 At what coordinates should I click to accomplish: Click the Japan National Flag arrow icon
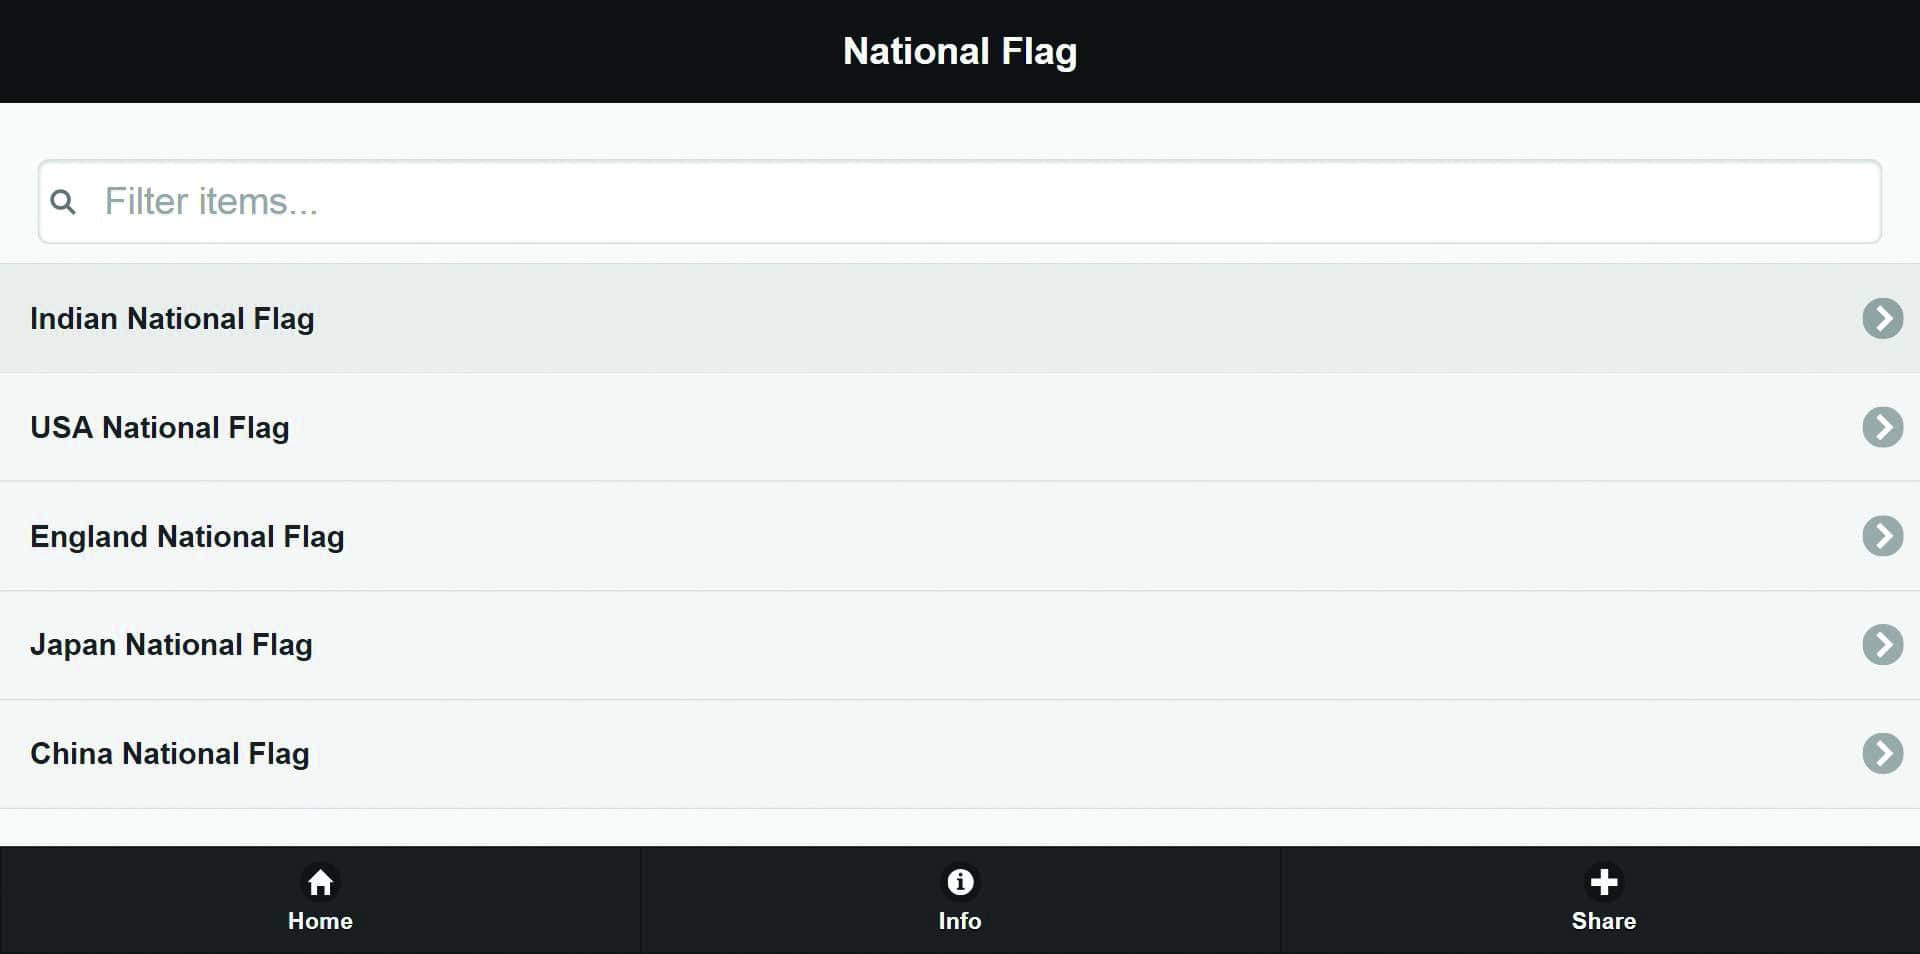1882,645
